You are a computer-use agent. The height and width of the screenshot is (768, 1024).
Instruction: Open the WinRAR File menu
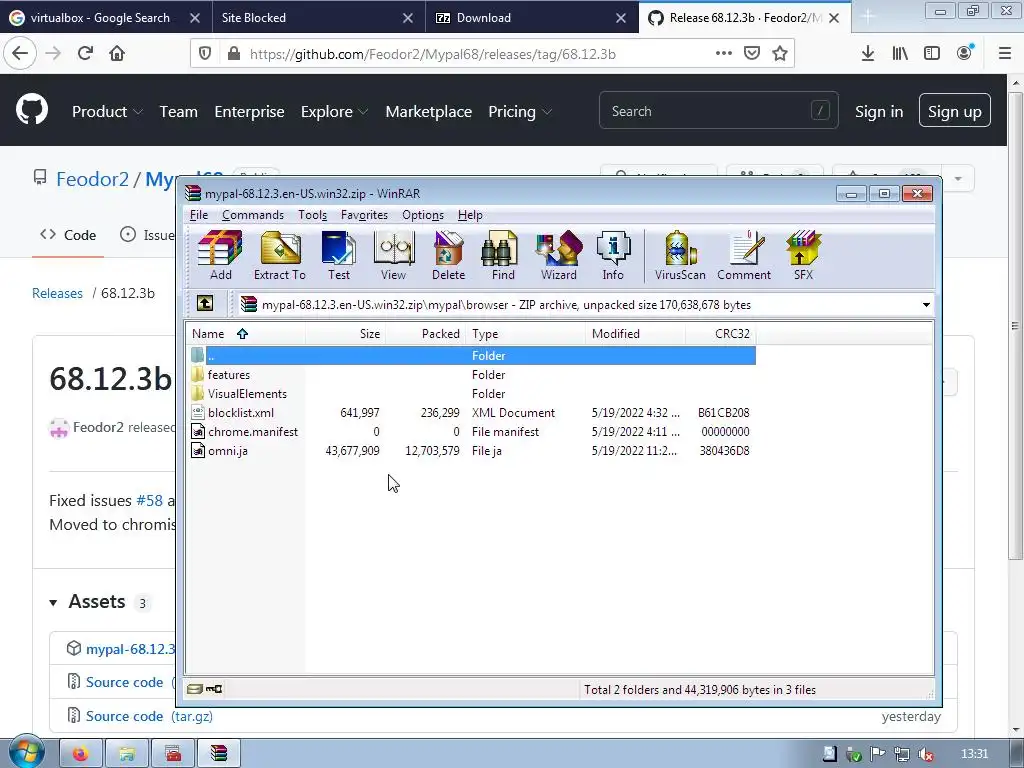[x=199, y=215]
